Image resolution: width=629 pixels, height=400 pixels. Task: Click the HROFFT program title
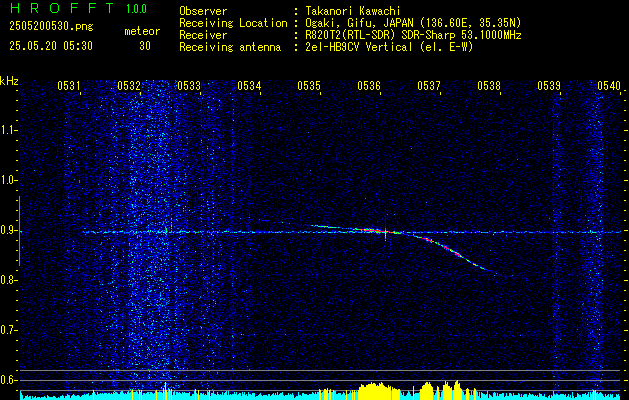pyautogui.click(x=62, y=8)
